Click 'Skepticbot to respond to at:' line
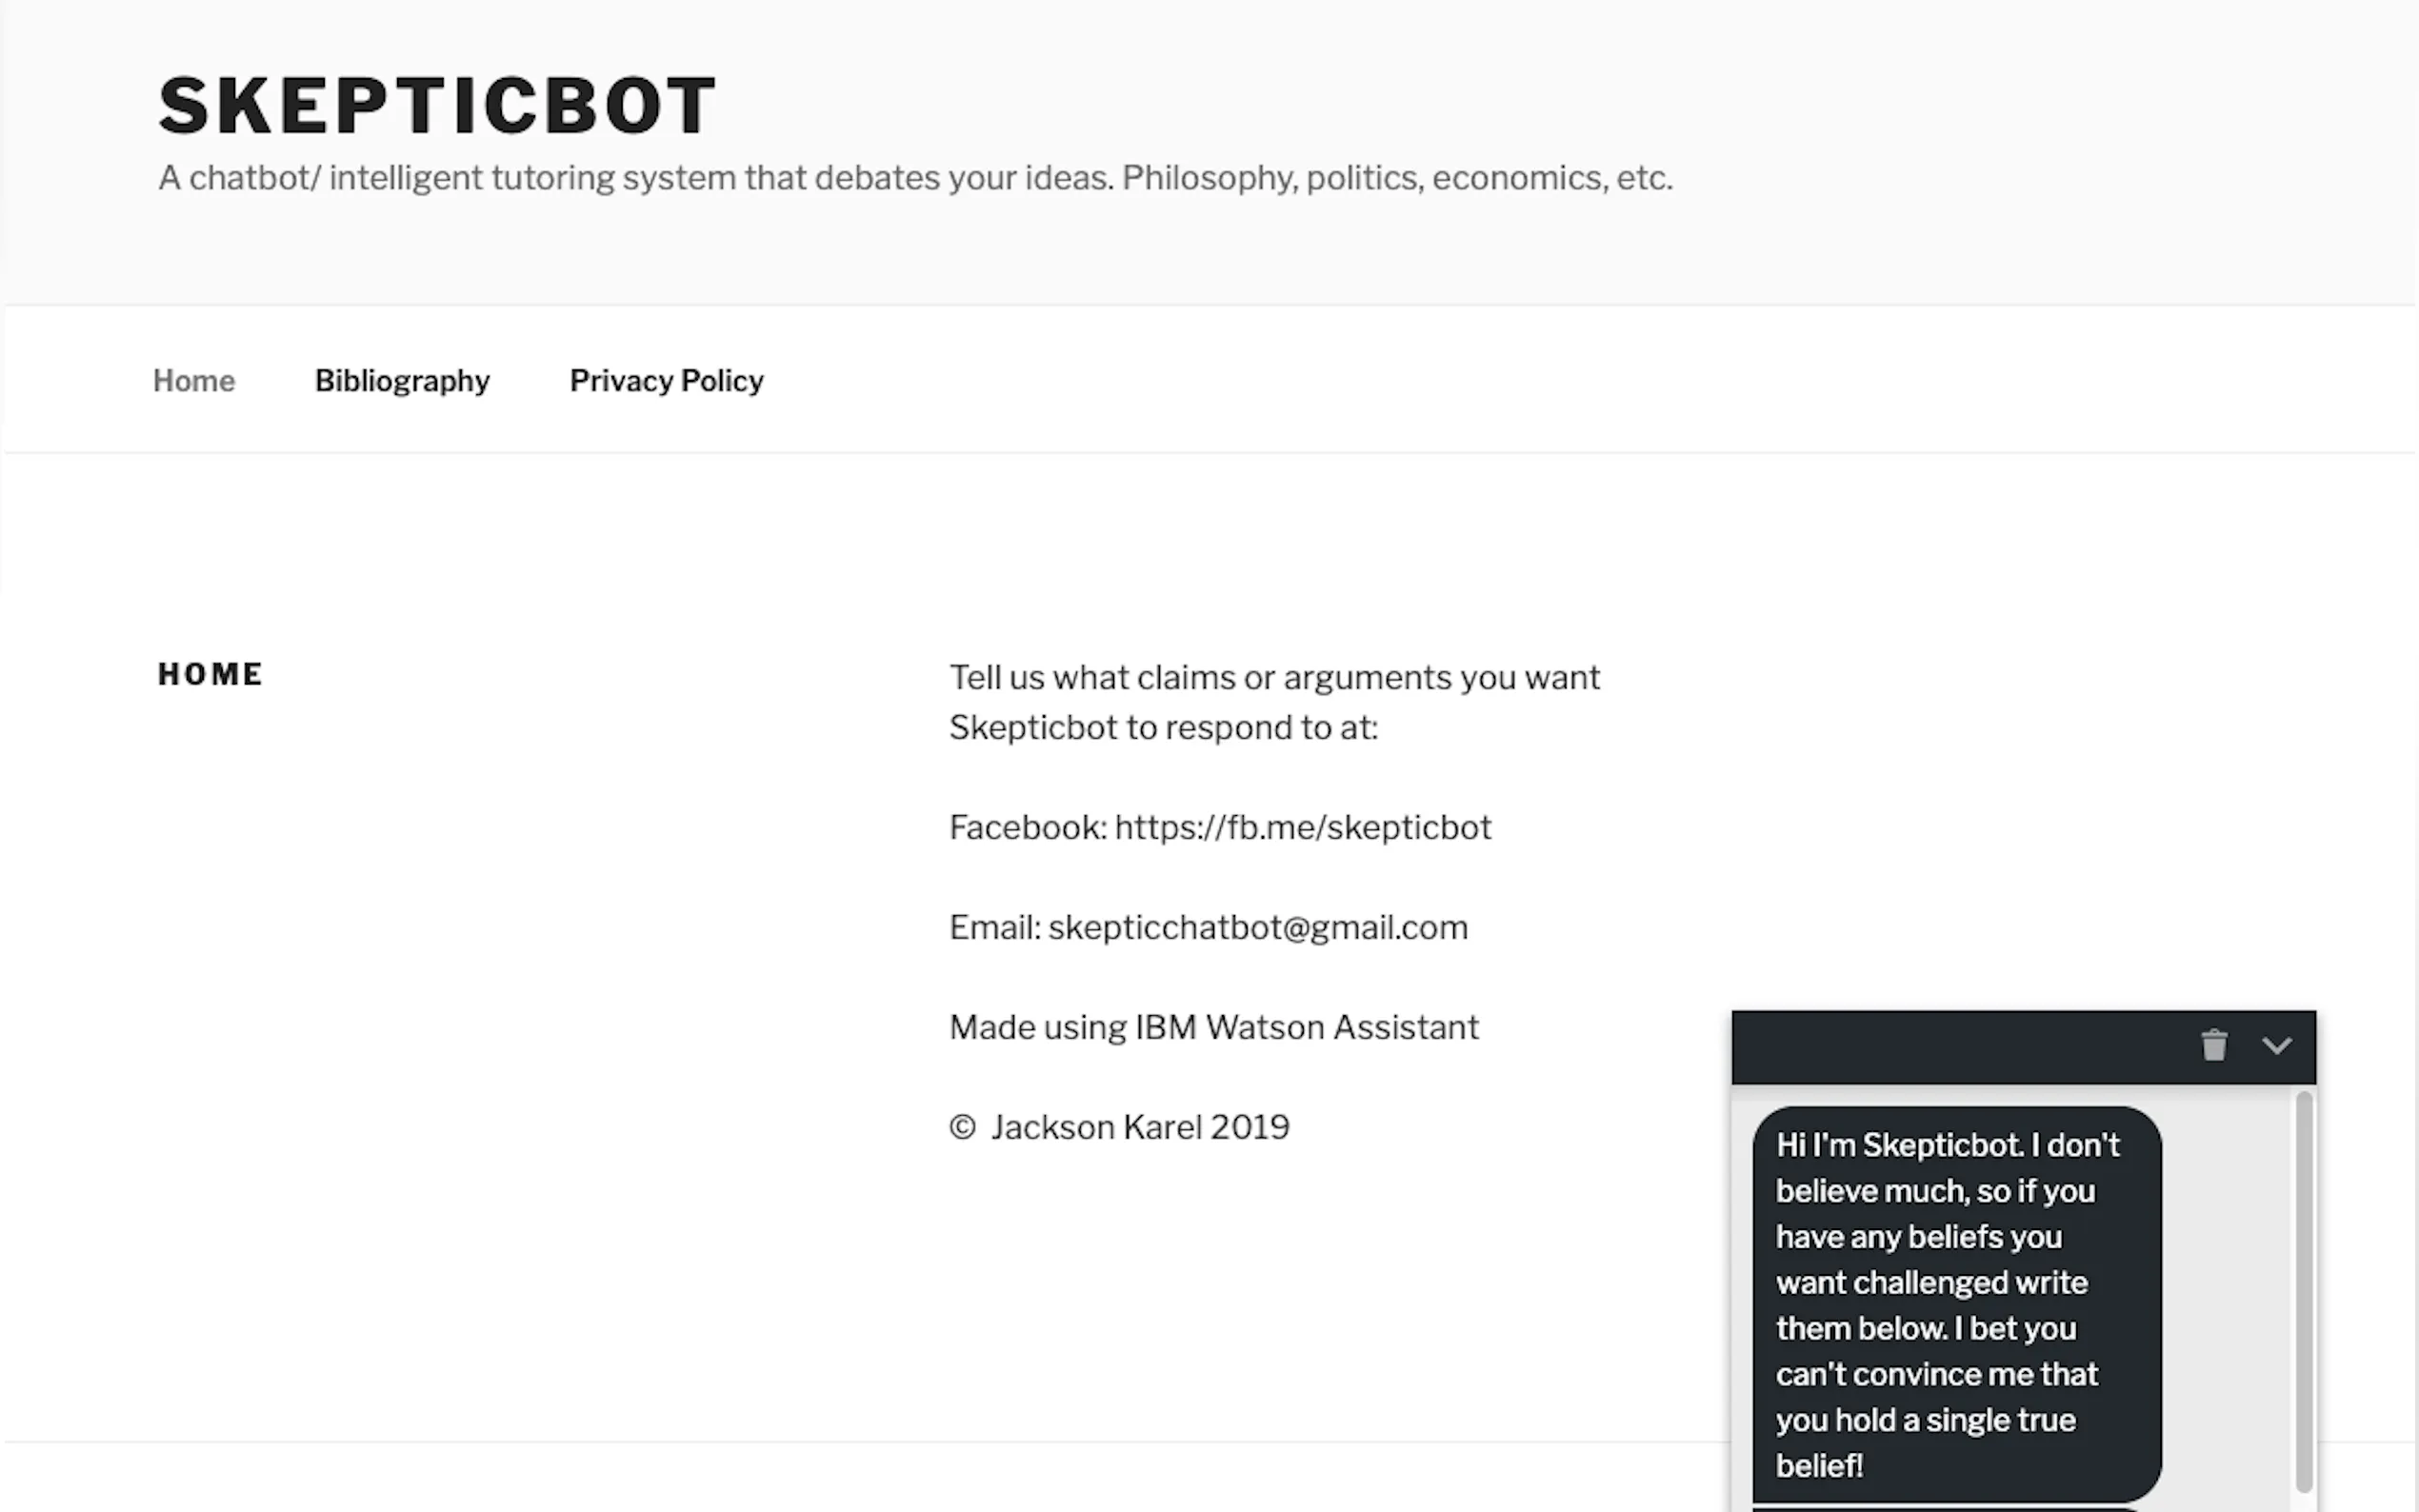The height and width of the screenshot is (1512, 2419). click(1163, 728)
